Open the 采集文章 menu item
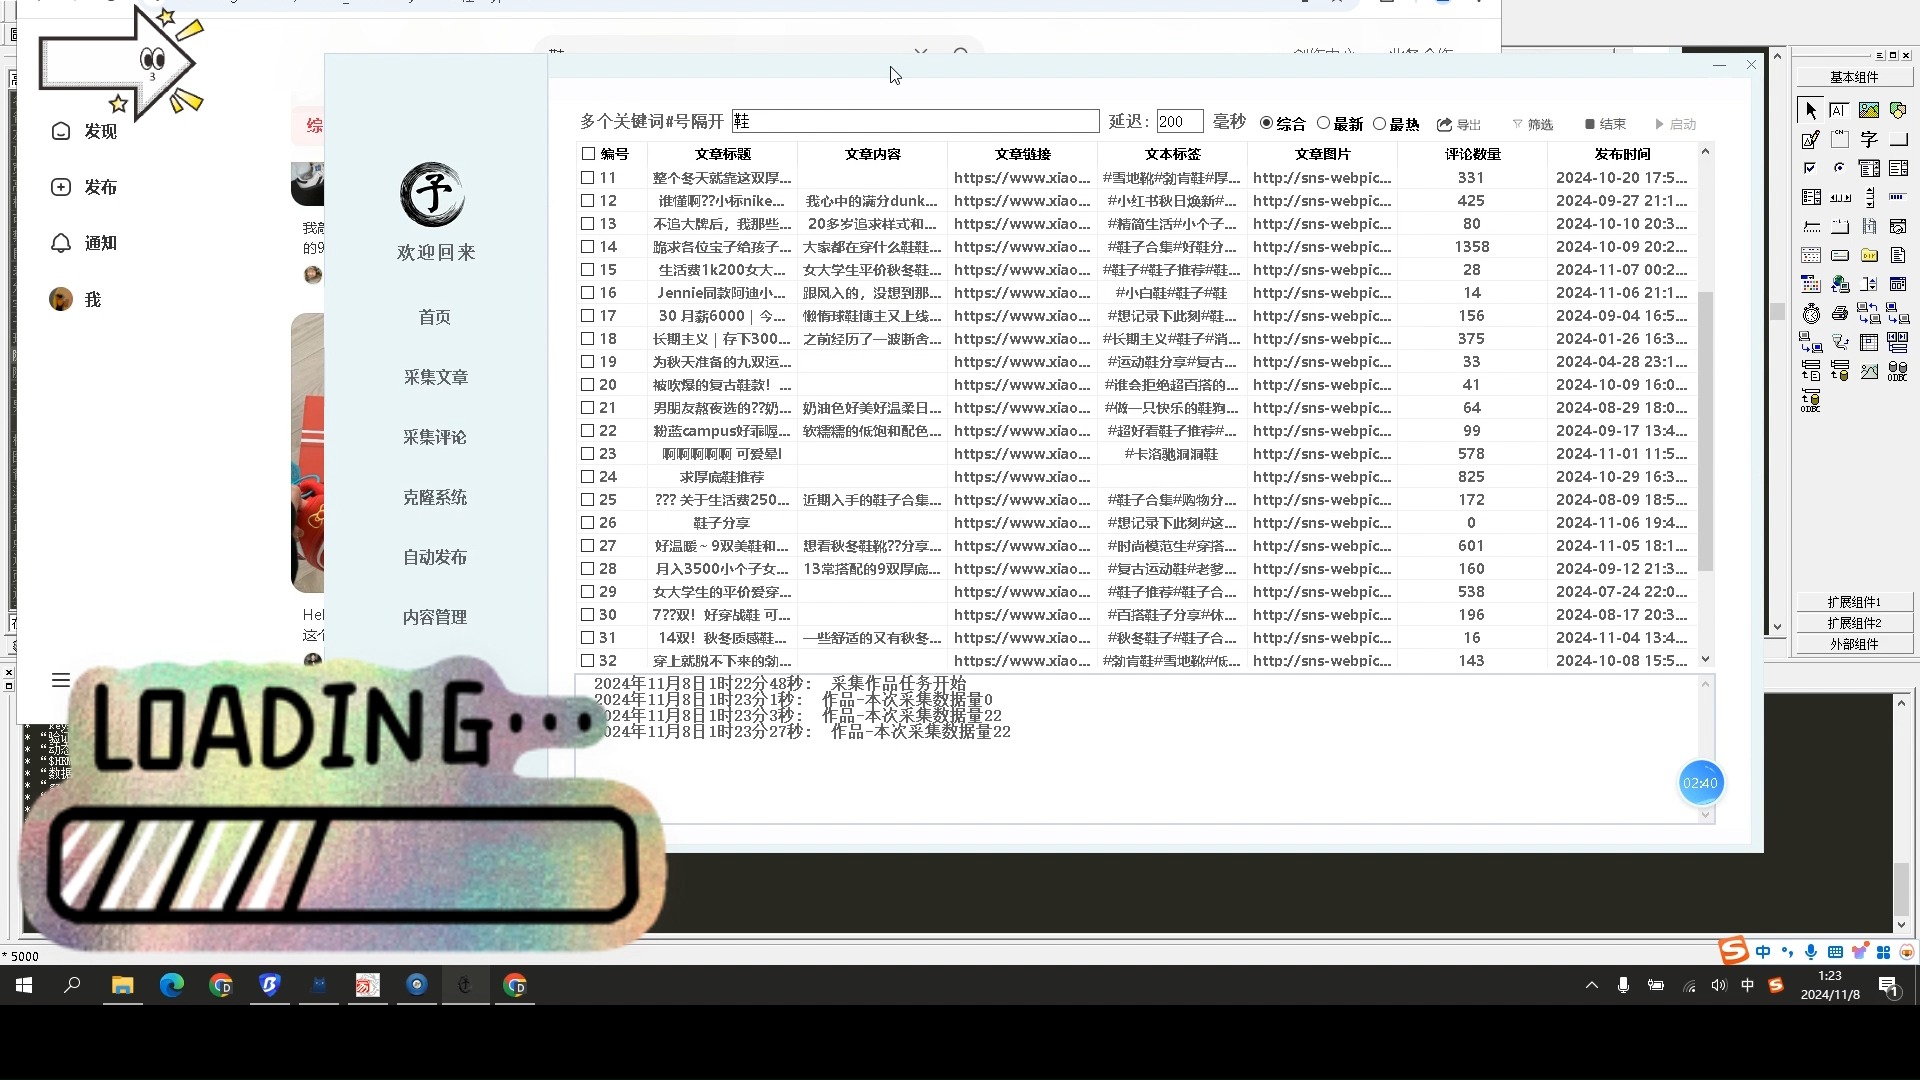This screenshot has height=1080, width=1920. [x=435, y=377]
